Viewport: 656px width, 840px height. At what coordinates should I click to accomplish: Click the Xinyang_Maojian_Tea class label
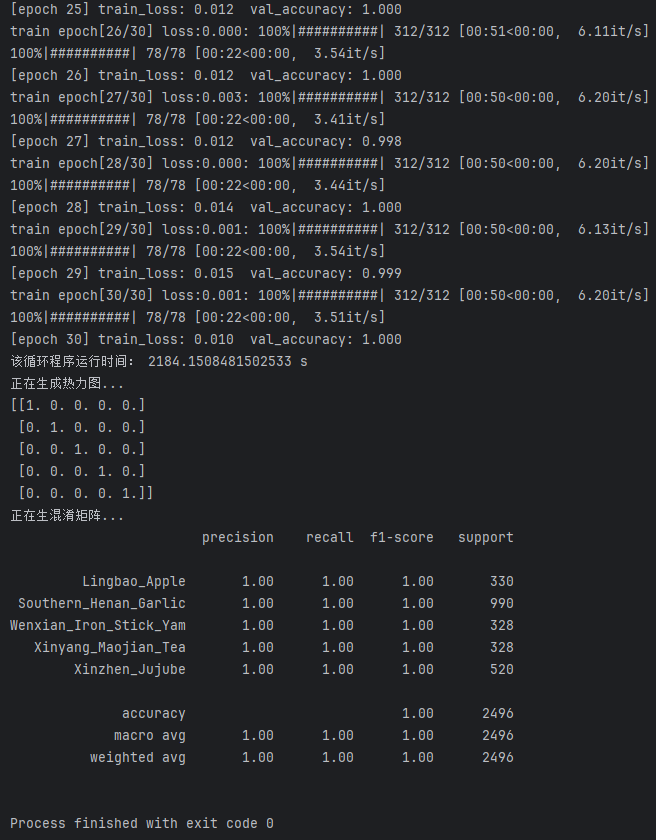[110, 647]
